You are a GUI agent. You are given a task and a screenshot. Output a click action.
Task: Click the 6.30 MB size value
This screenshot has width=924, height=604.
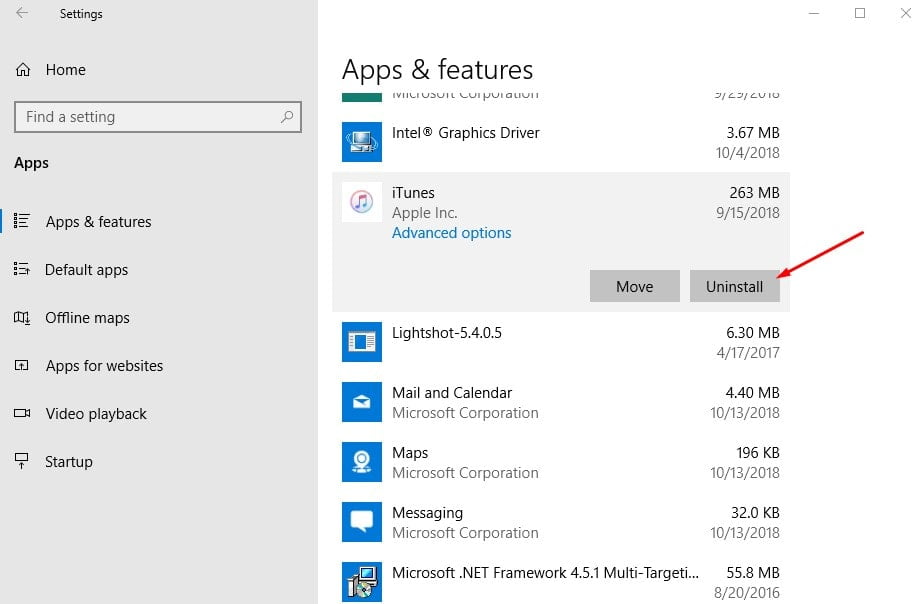(x=753, y=333)
